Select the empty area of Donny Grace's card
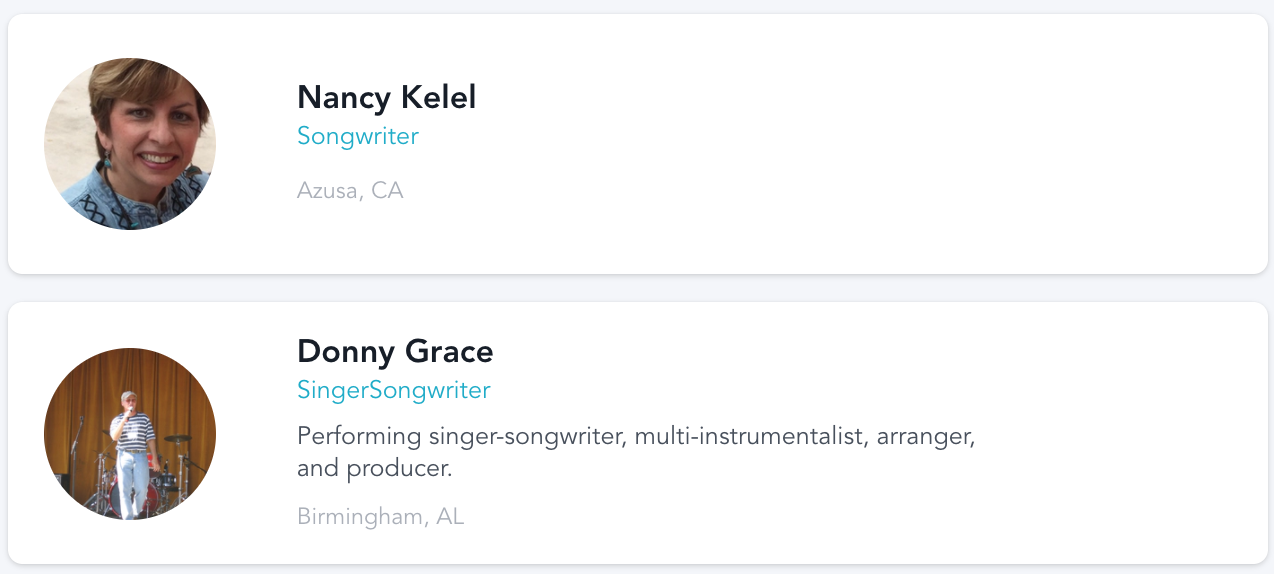1274x574 pixels. pyautogui.click(x=1120, y=434)
